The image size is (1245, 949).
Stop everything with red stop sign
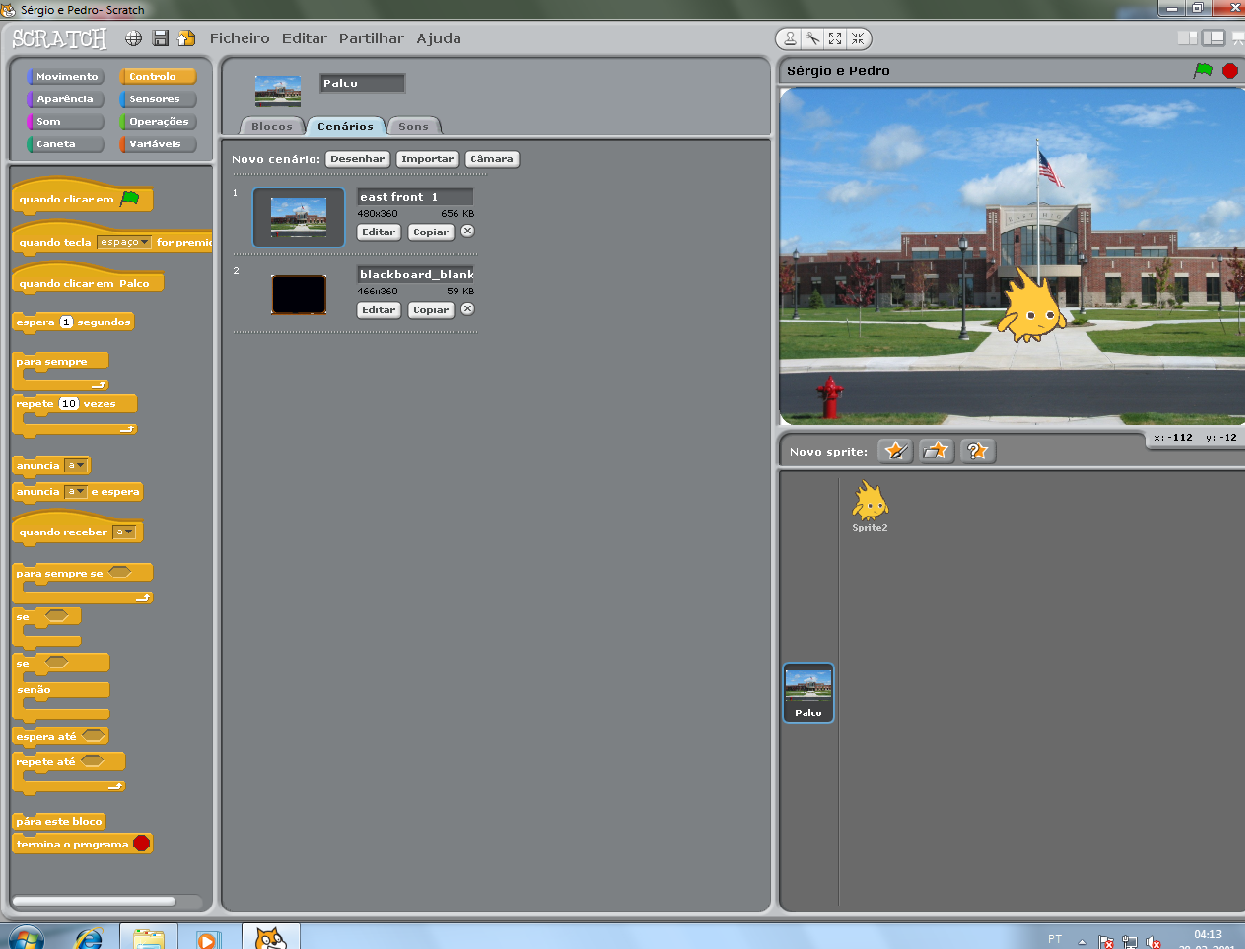[1230, 71]
